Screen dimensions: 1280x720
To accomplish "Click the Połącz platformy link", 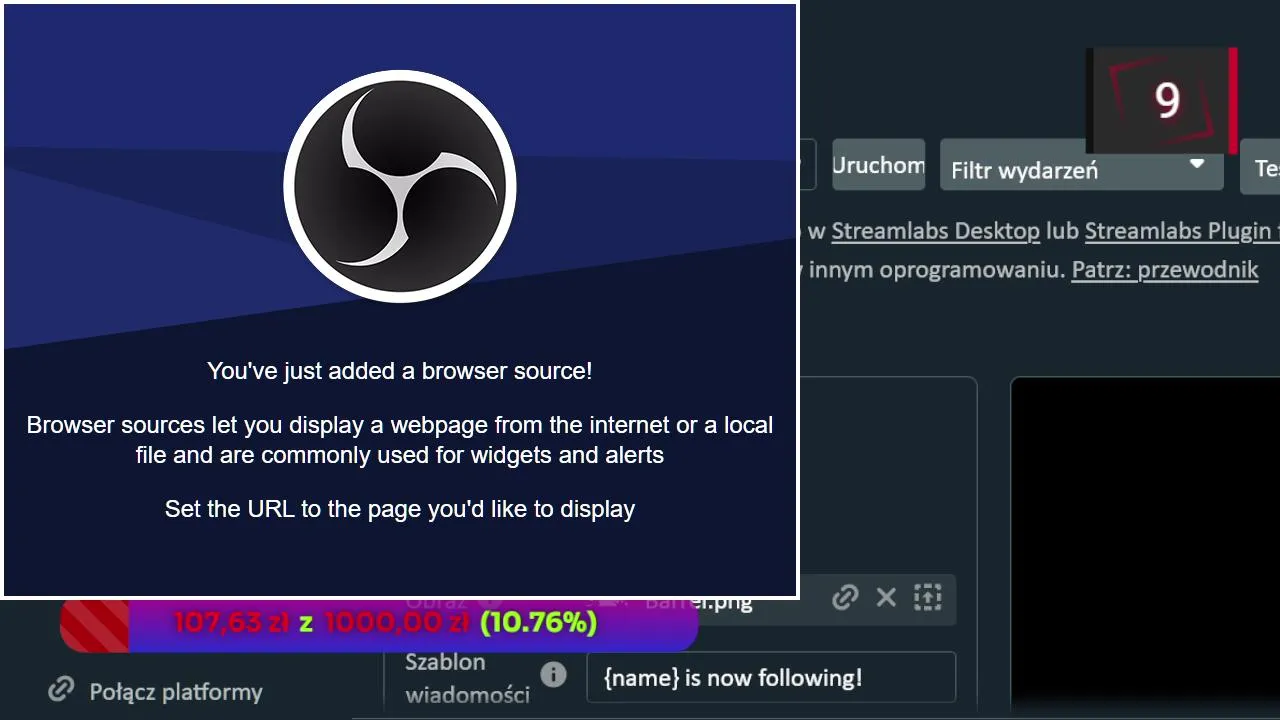I will point(176,692).
